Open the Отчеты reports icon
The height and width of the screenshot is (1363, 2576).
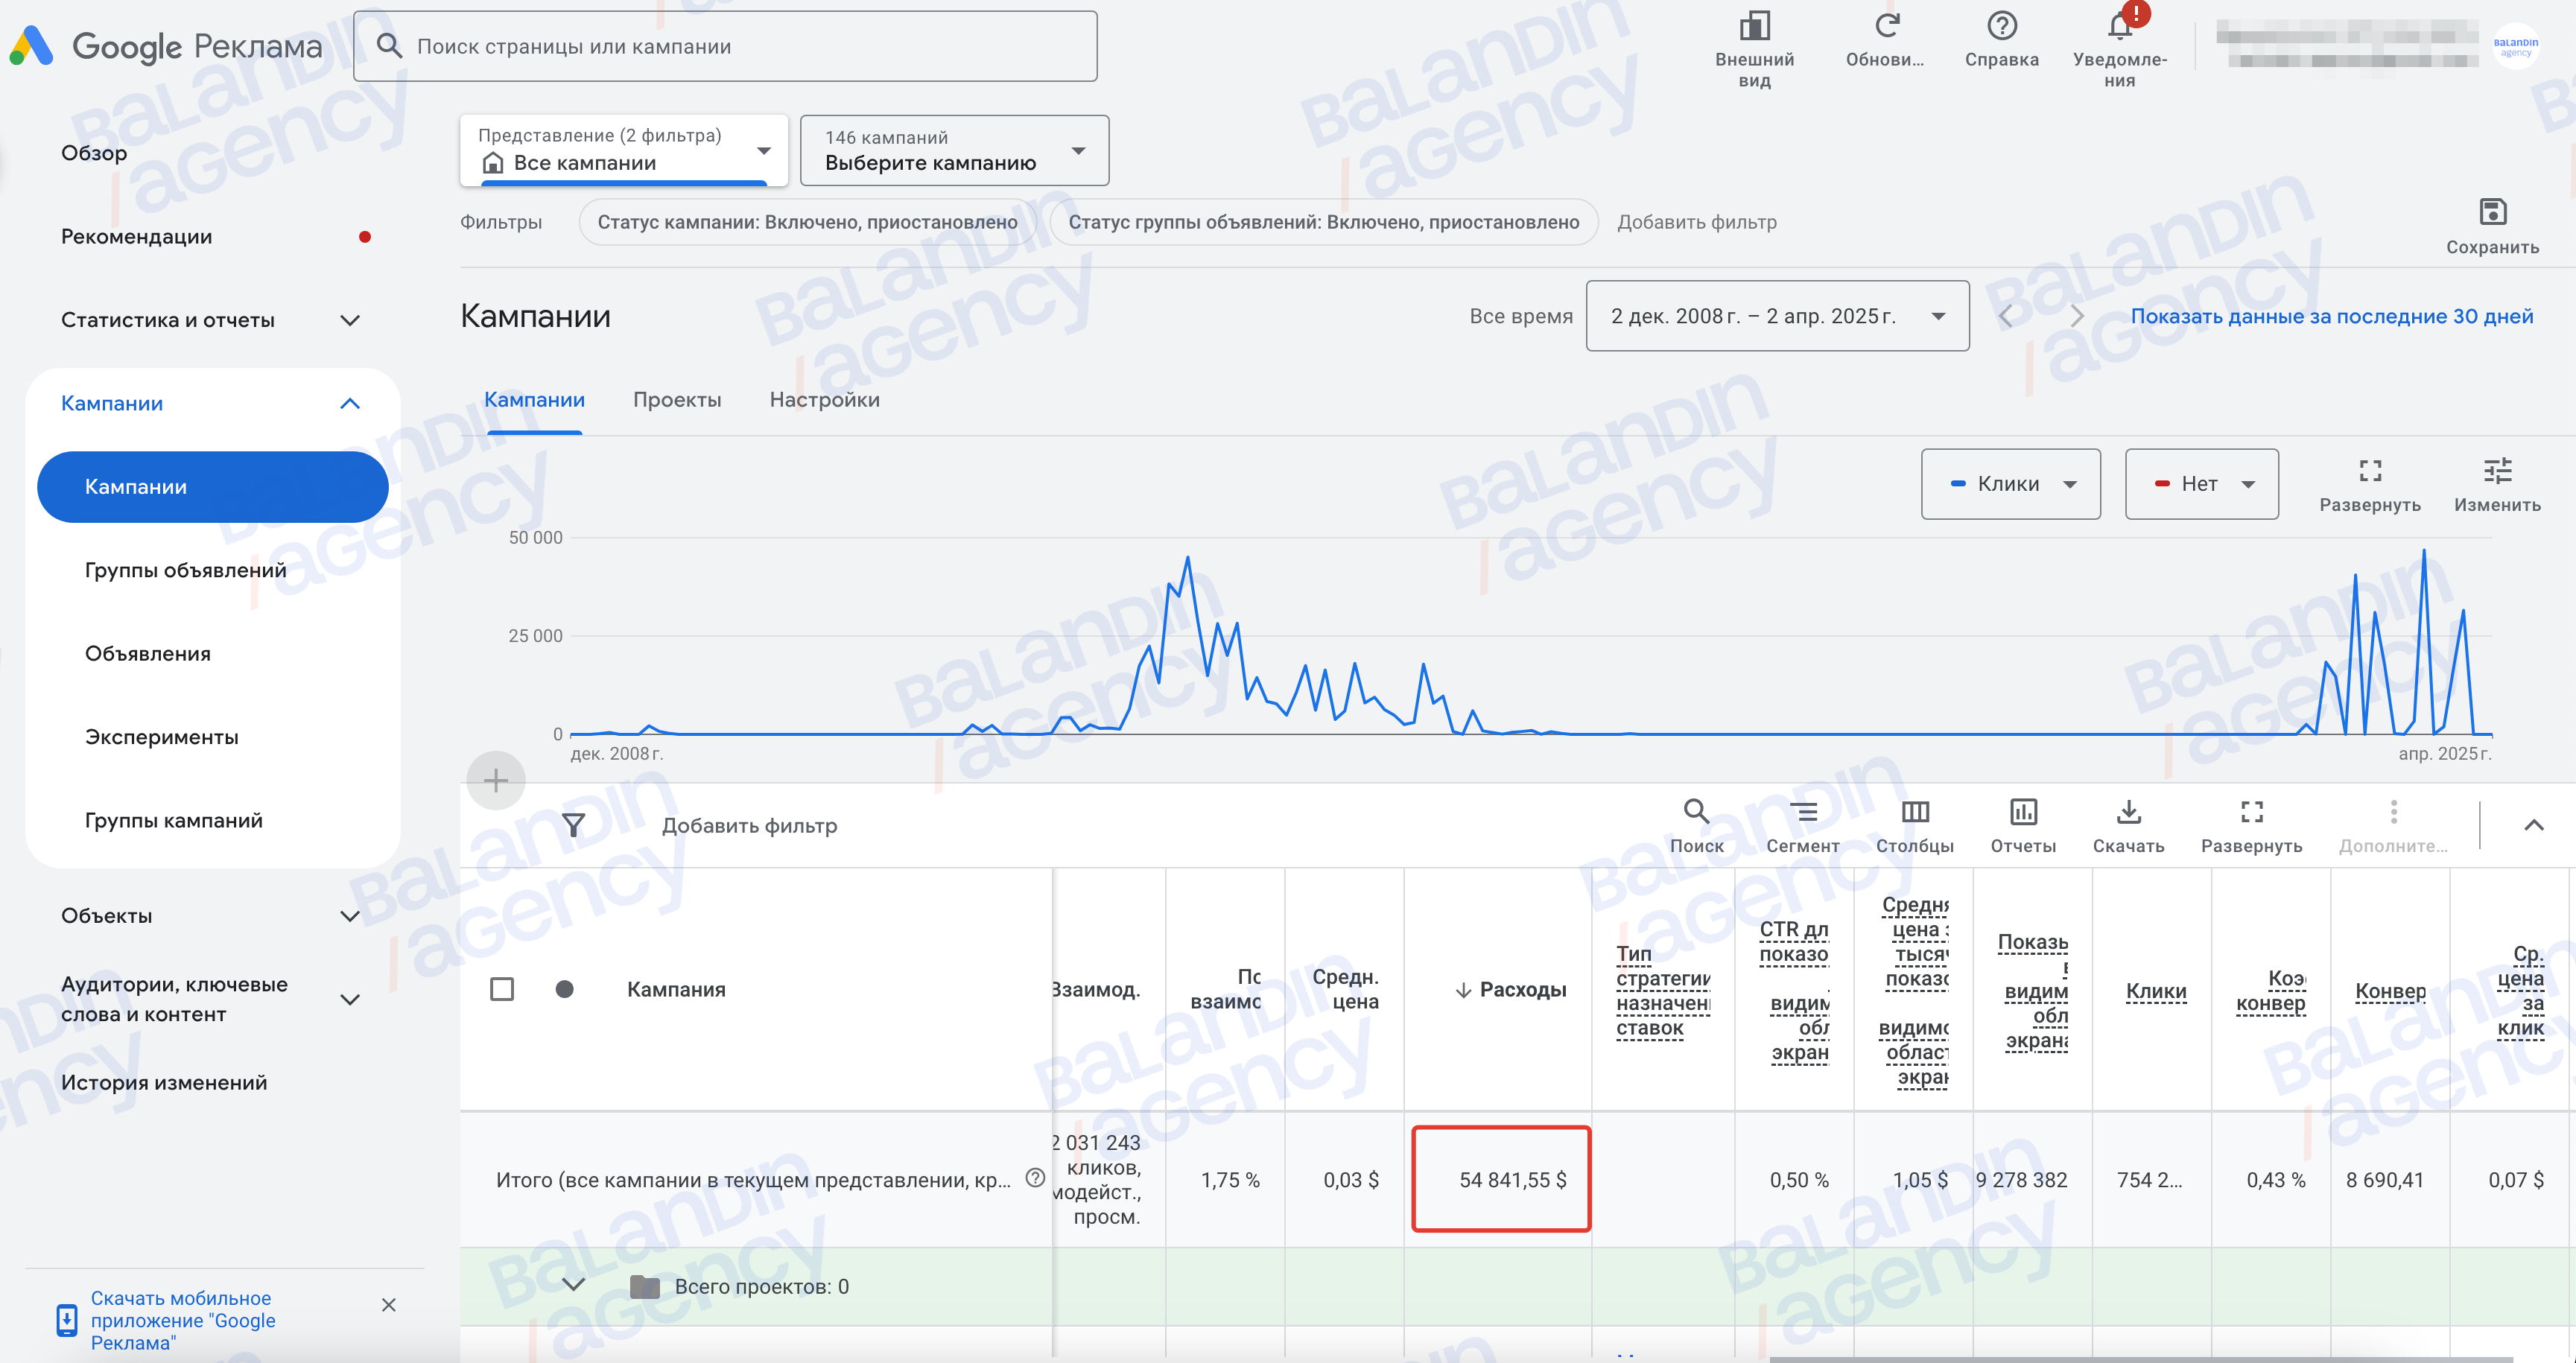tap(2023, 811)
